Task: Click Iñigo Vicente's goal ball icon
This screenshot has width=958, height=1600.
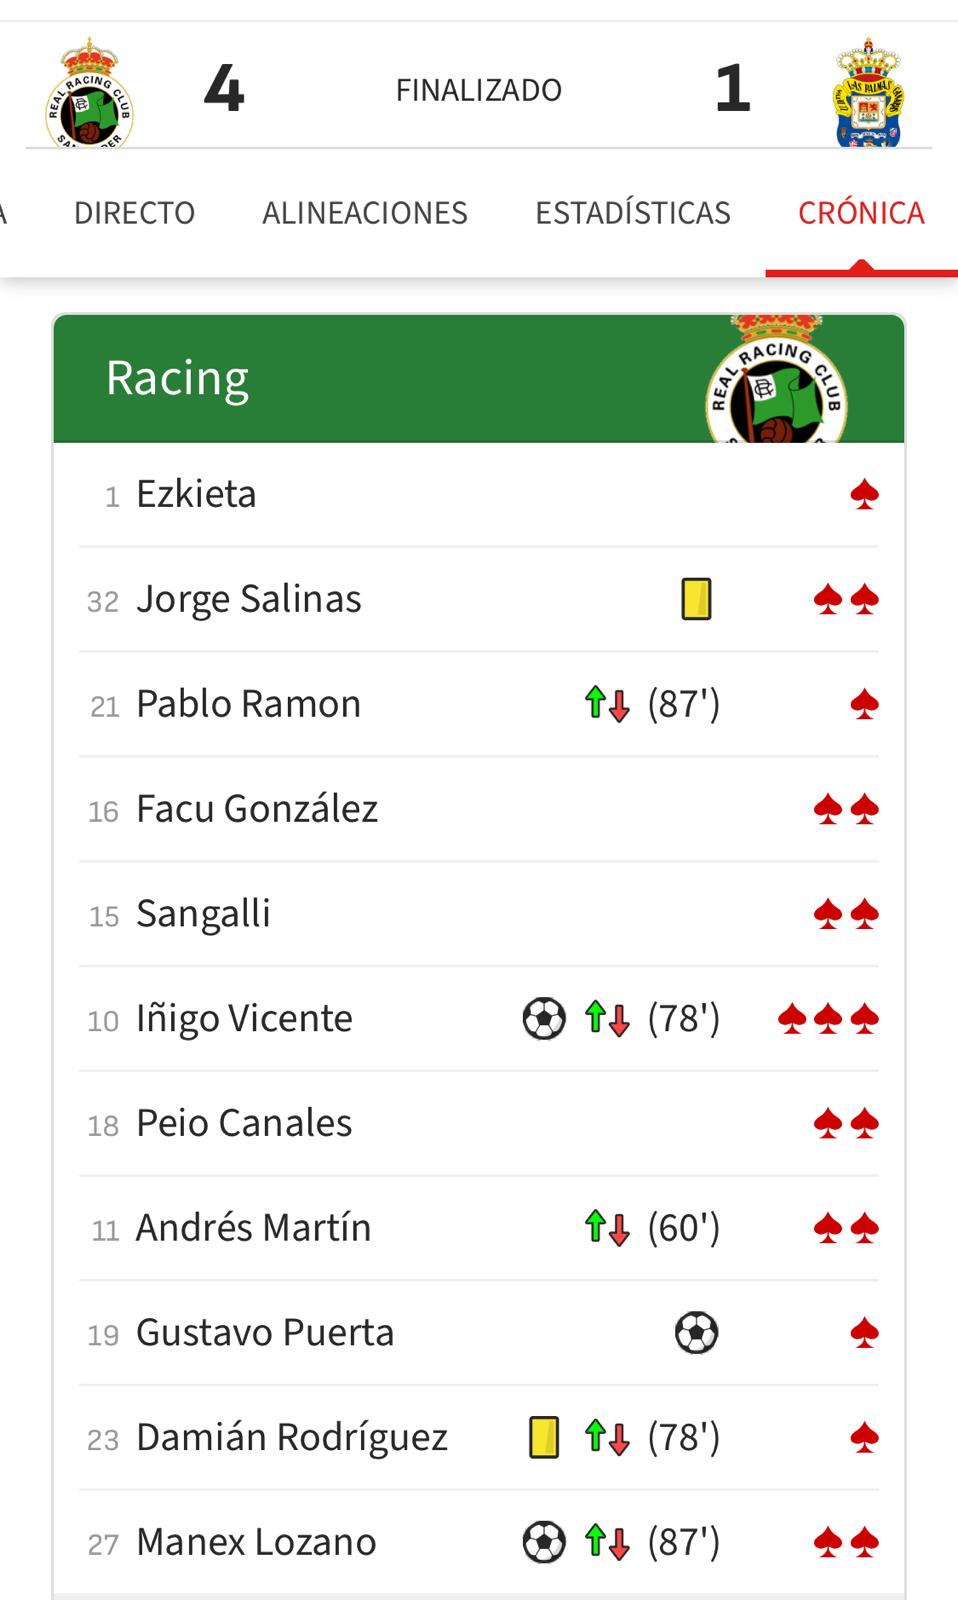Action: pos(544,1019)
